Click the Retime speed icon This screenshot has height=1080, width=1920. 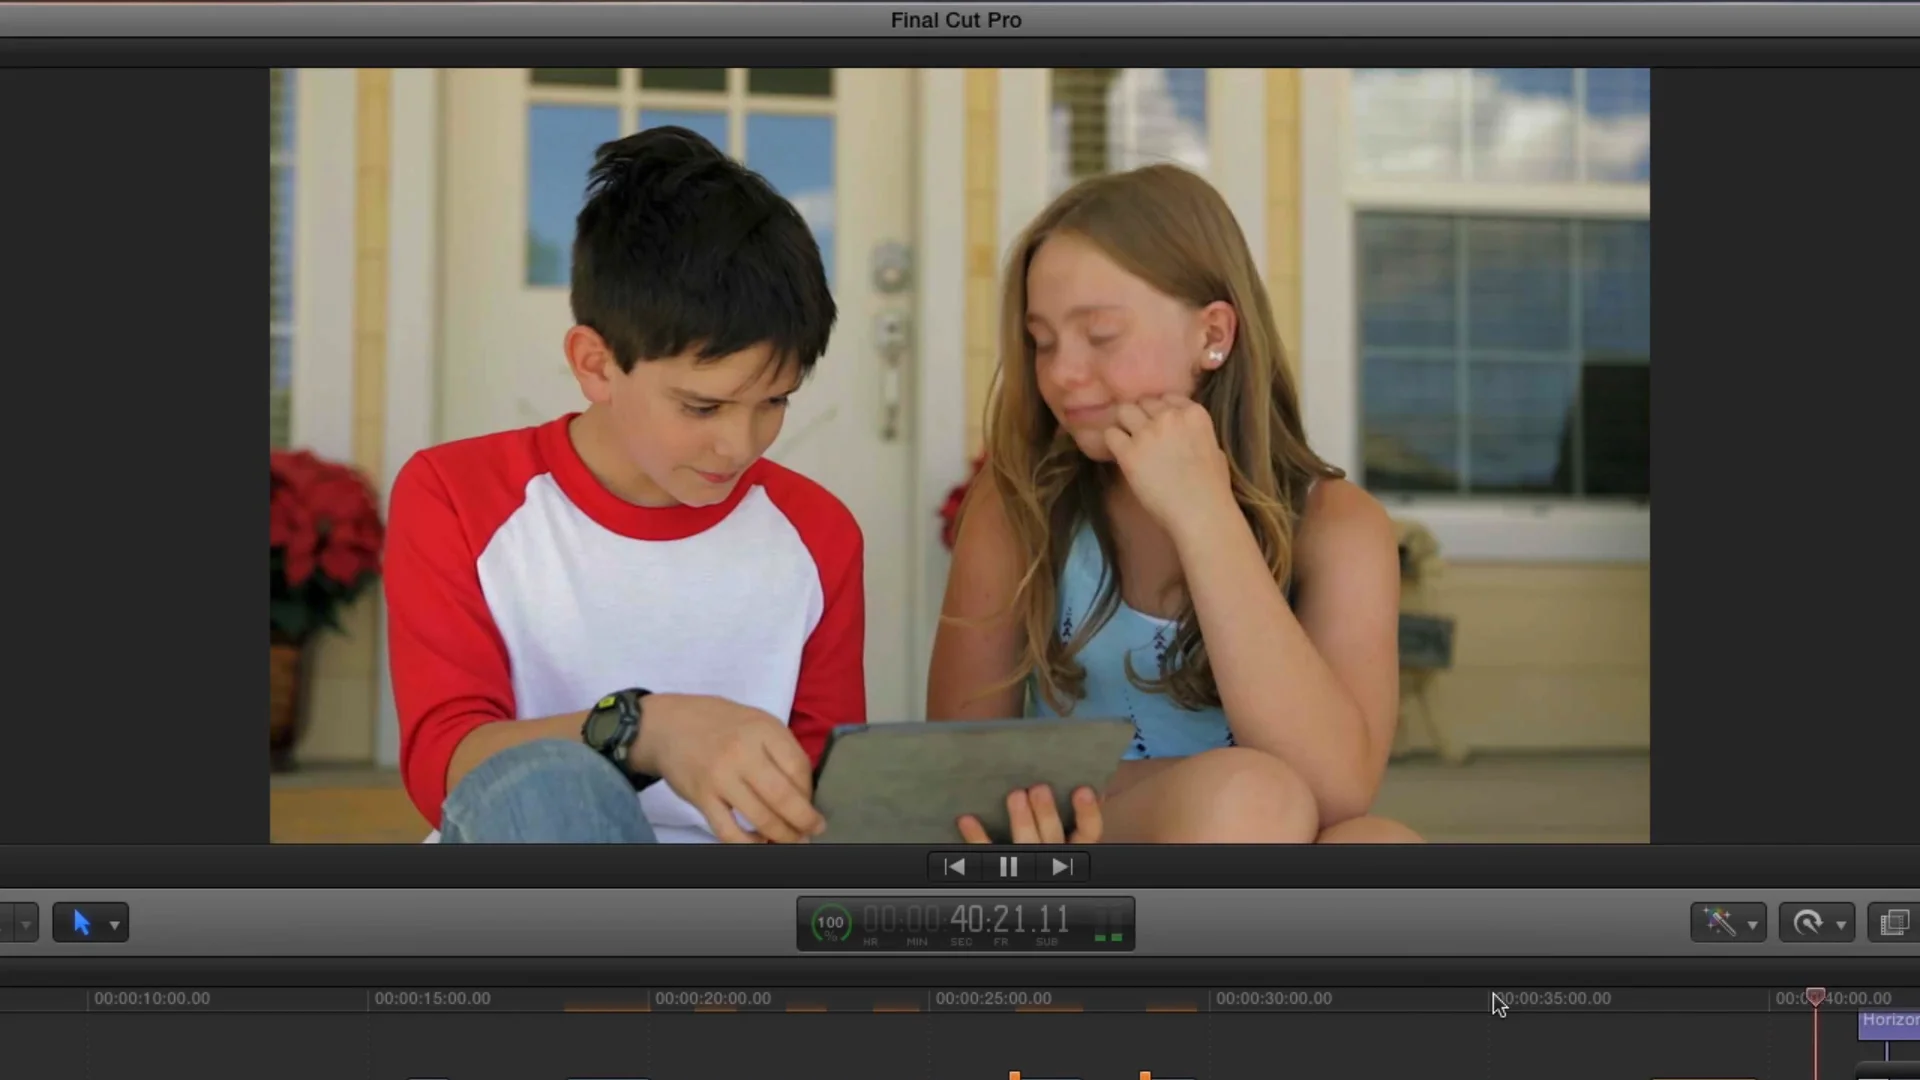tap(1807, 922)
